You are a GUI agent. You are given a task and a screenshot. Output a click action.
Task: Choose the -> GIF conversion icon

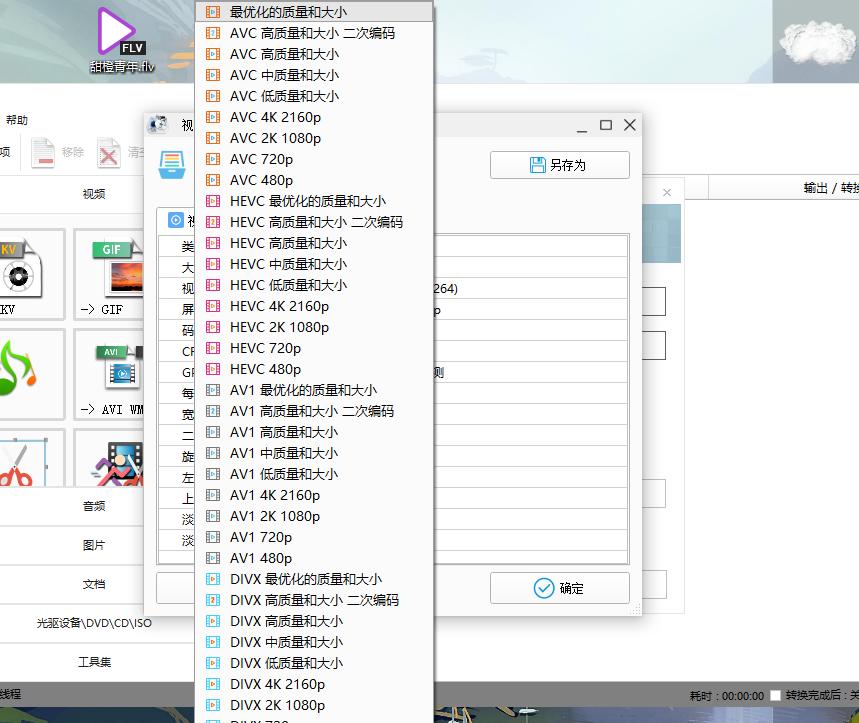coord(108,276)
